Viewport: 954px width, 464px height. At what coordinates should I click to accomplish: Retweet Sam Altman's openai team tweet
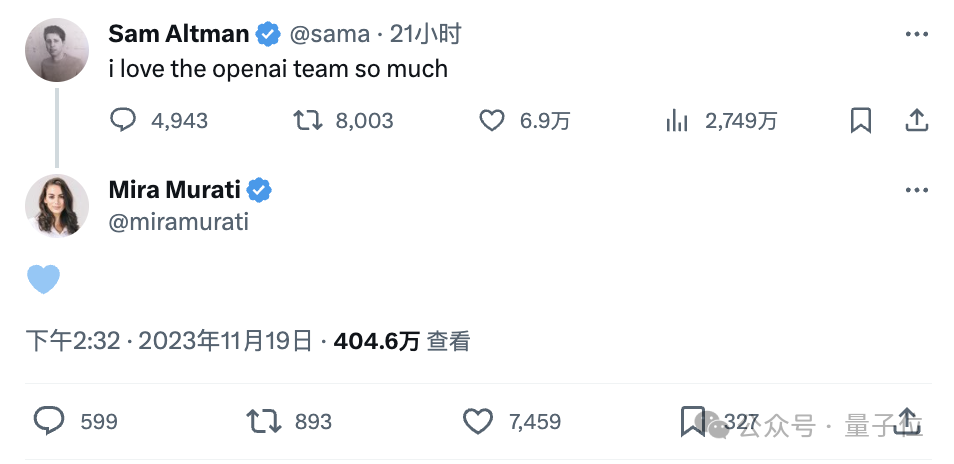308,120
